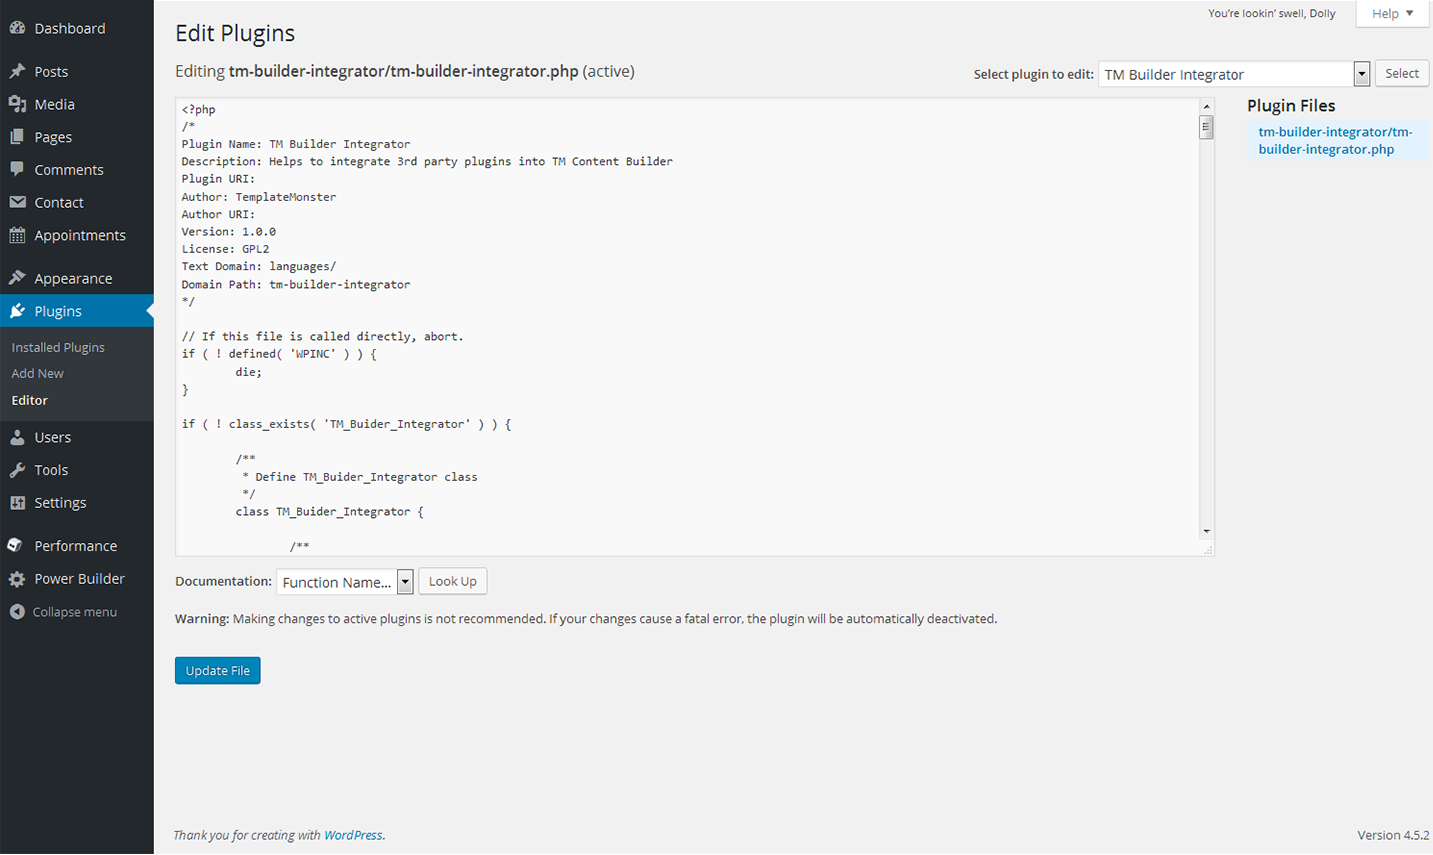The image size is (1433, 855).
Task: Click the Media icon in sidebar
Action: pyautogui.click(x=17, y=104)
